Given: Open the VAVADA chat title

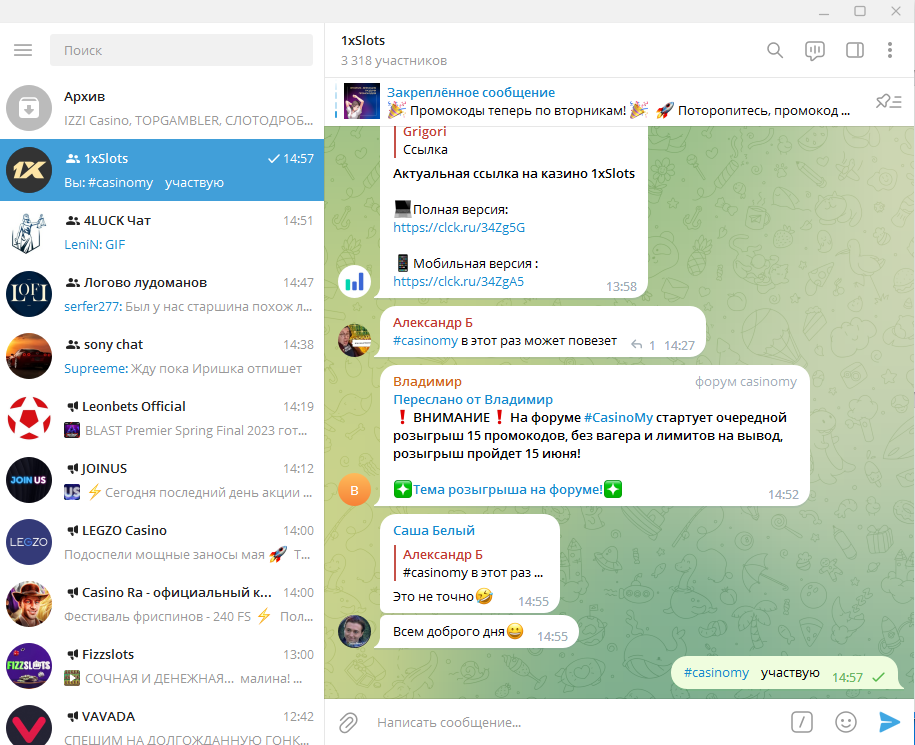Looking at the screenshot, I should (108, 716).
